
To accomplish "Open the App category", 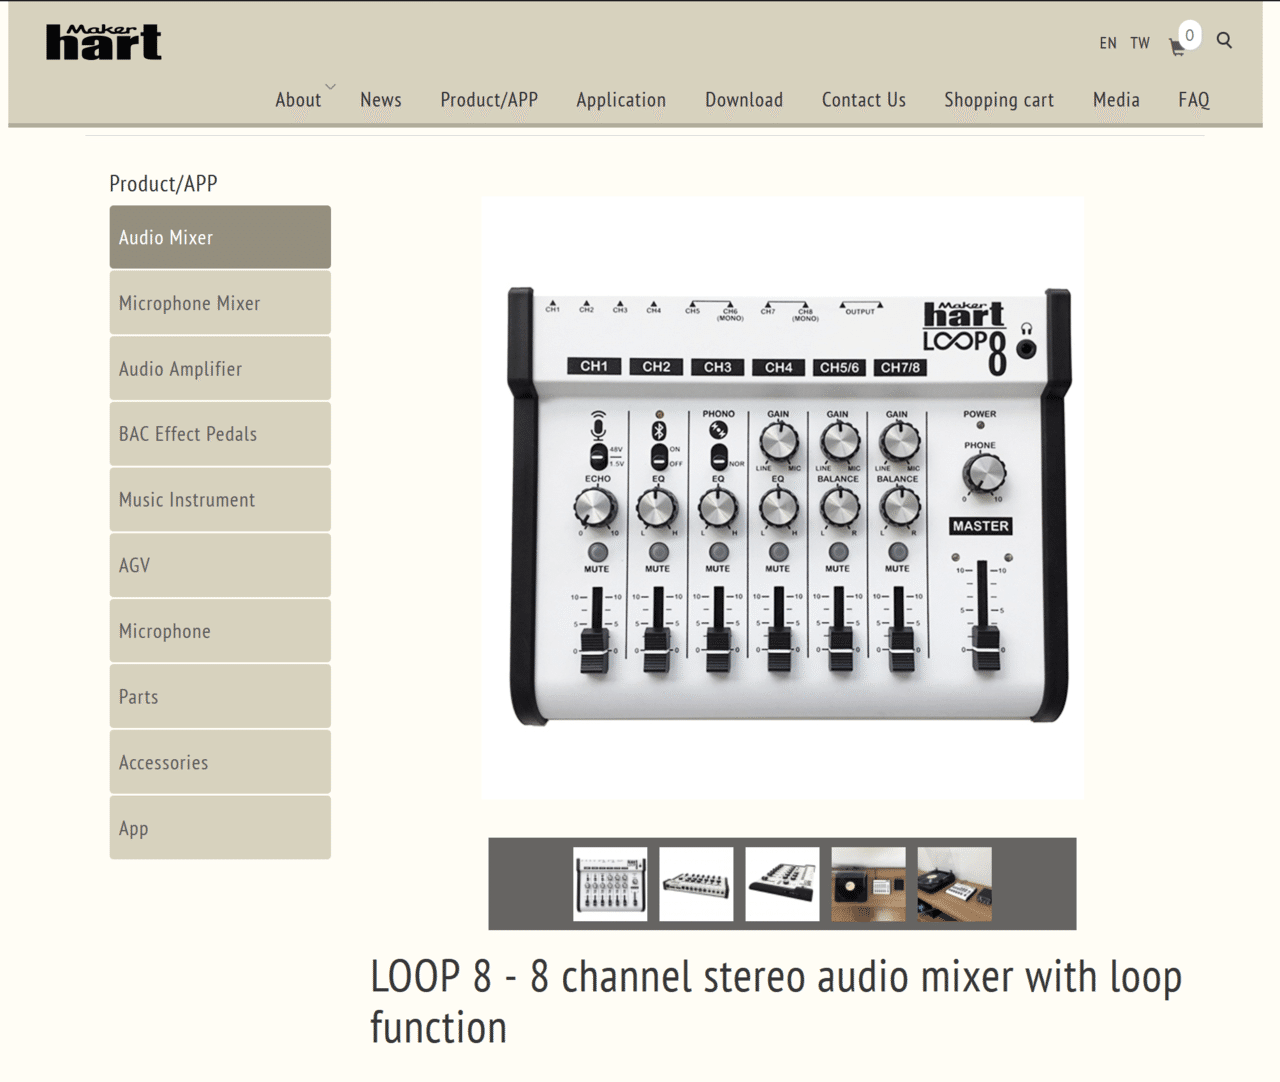I will 219,827.
